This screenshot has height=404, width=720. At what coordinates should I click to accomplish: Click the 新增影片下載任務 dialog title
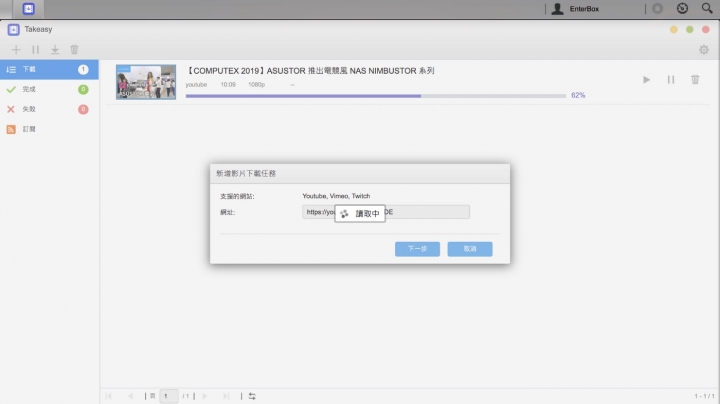[246, 174]
